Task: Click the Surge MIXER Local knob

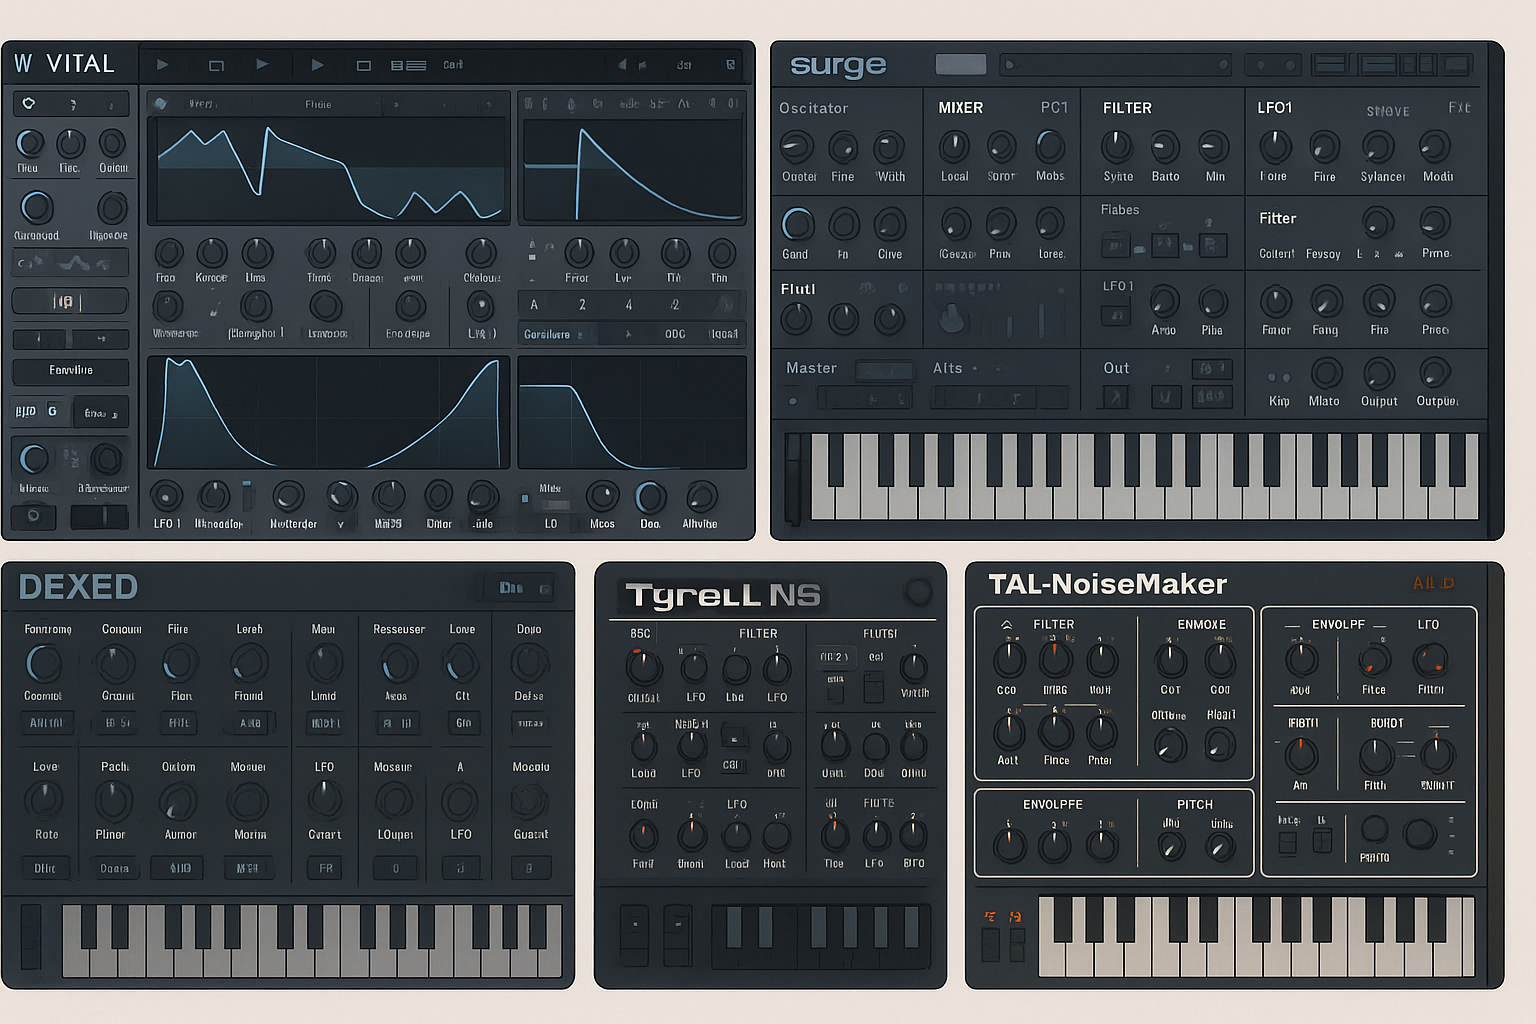Action: click(954, 147)
